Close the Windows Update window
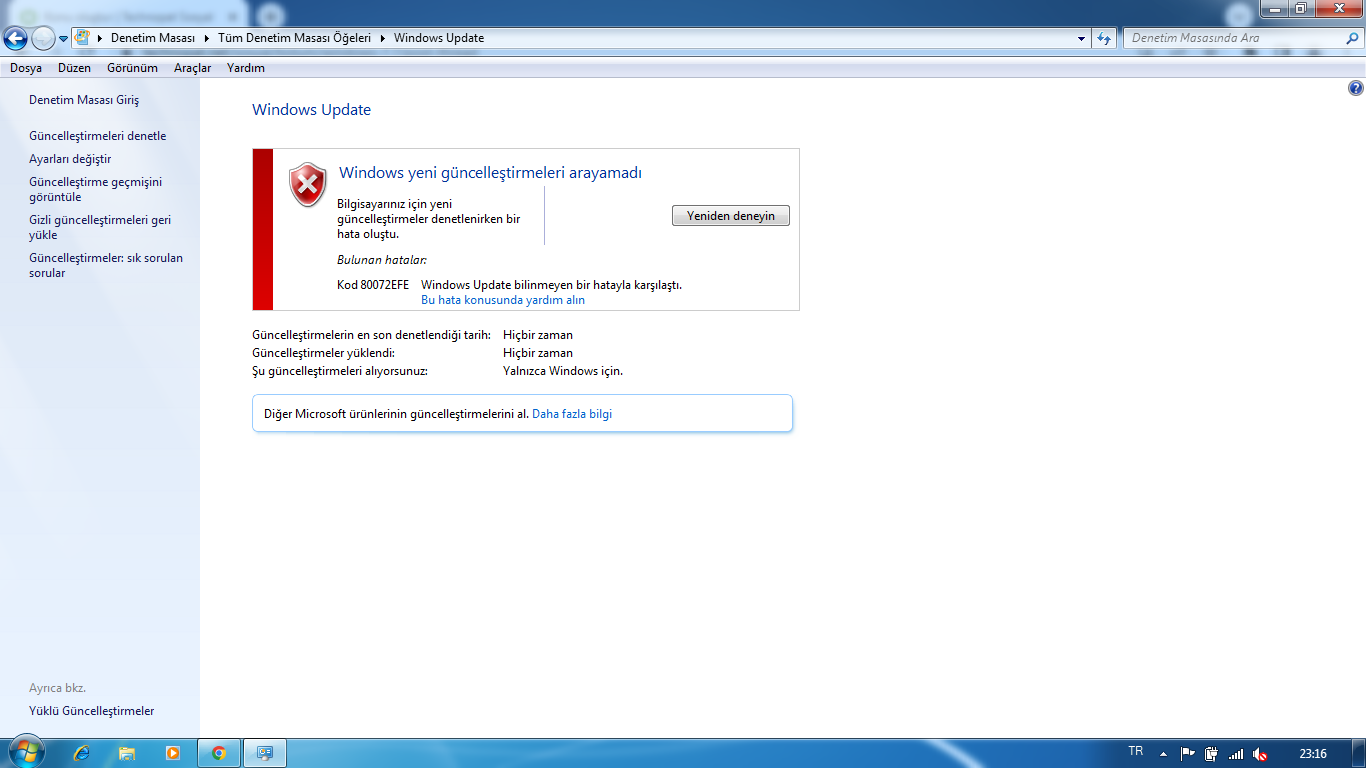1366x768 pixels. pos(1338,8)
